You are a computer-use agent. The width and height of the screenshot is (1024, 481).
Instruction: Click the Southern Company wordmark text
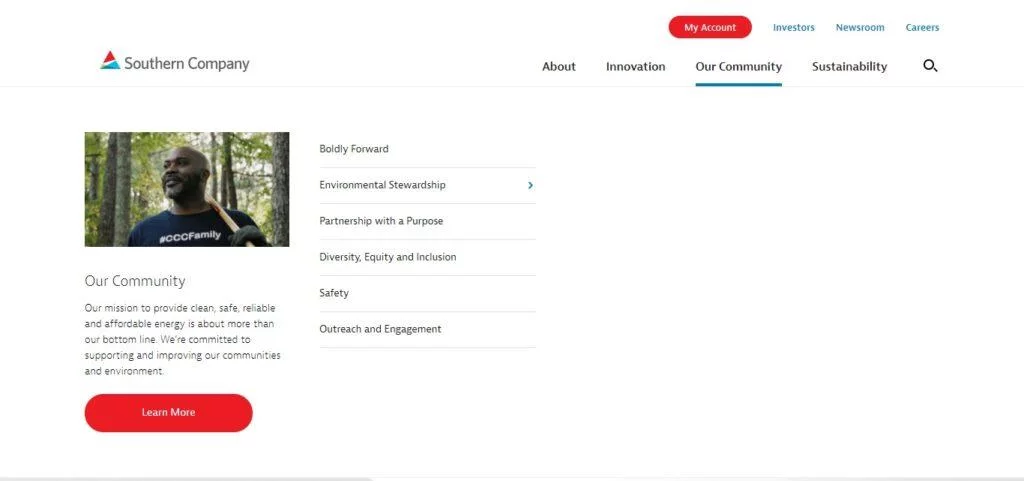tap(187, 64)
